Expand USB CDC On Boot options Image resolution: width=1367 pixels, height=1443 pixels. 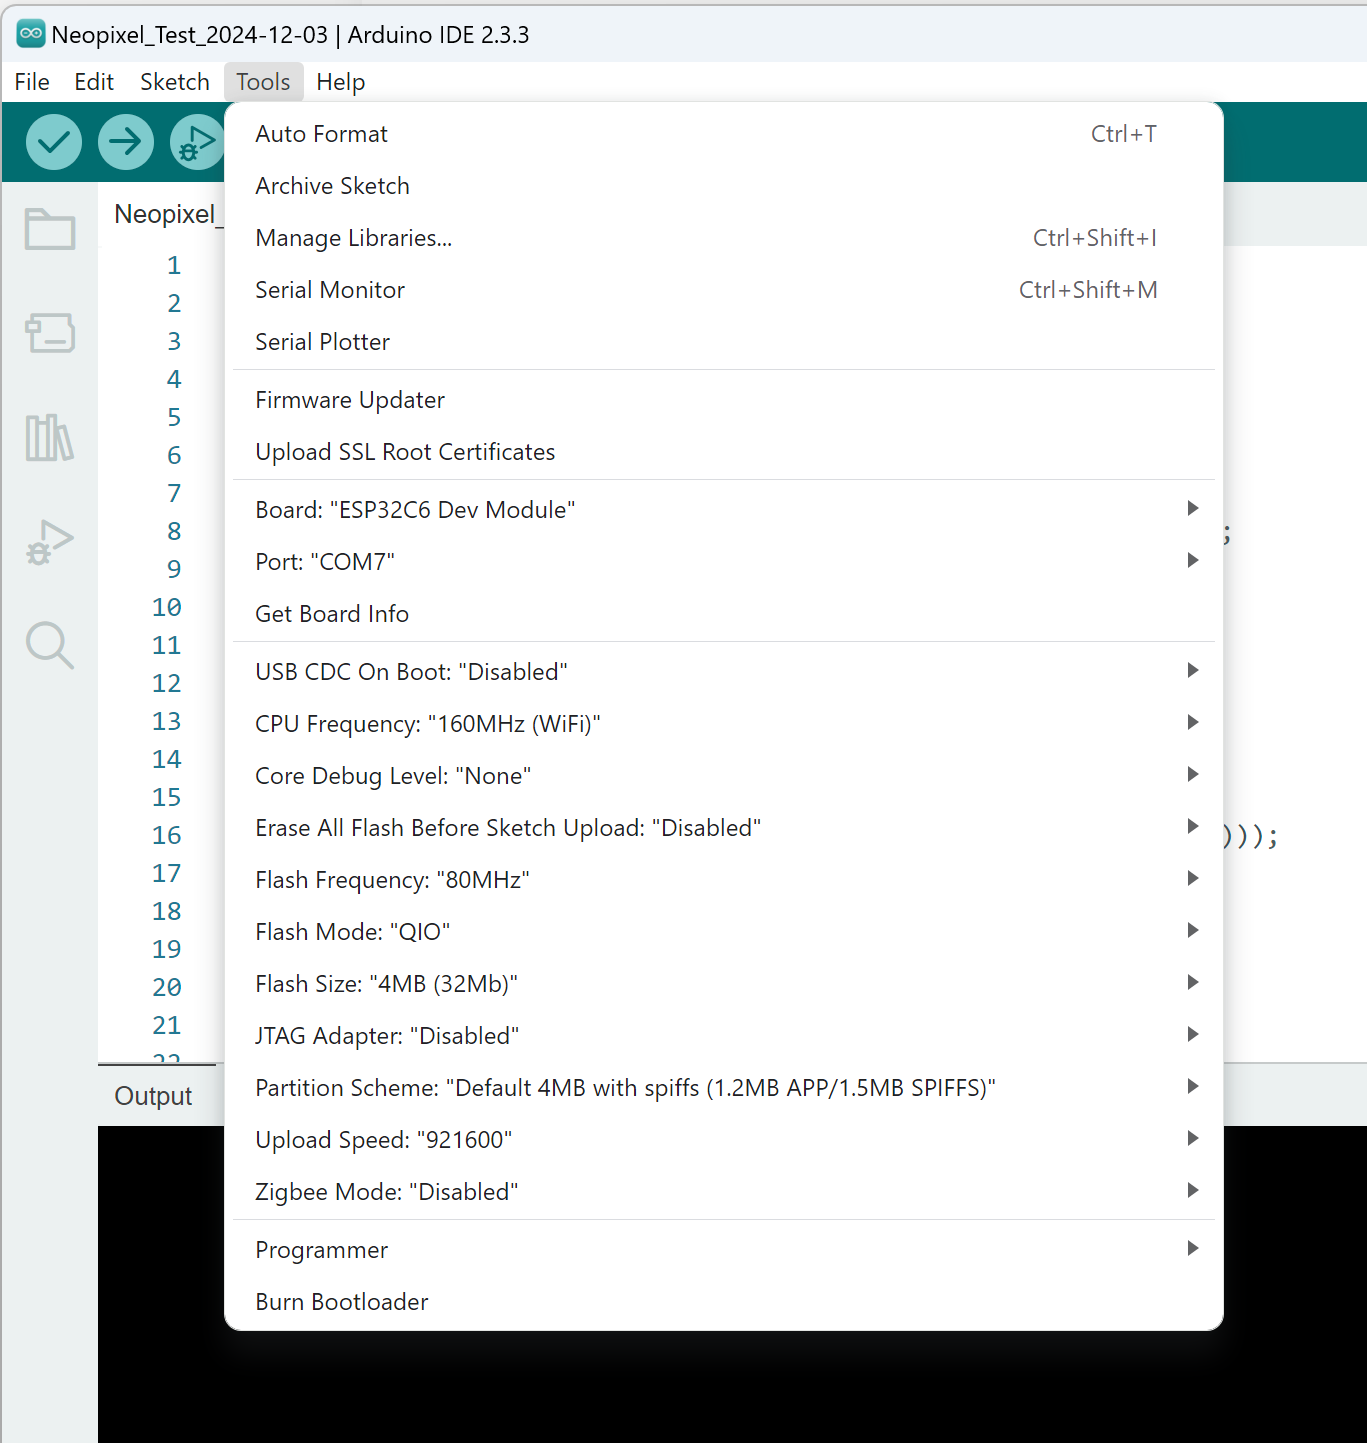(724, 672)
